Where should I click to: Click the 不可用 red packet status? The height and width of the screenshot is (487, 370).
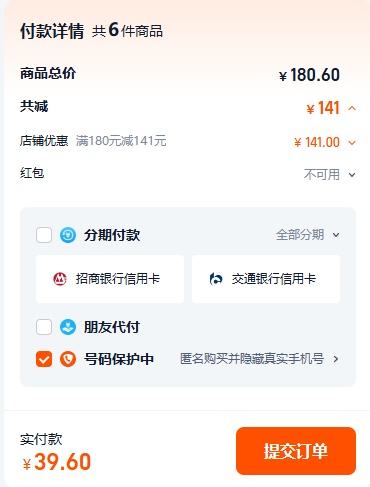point(322,174)
